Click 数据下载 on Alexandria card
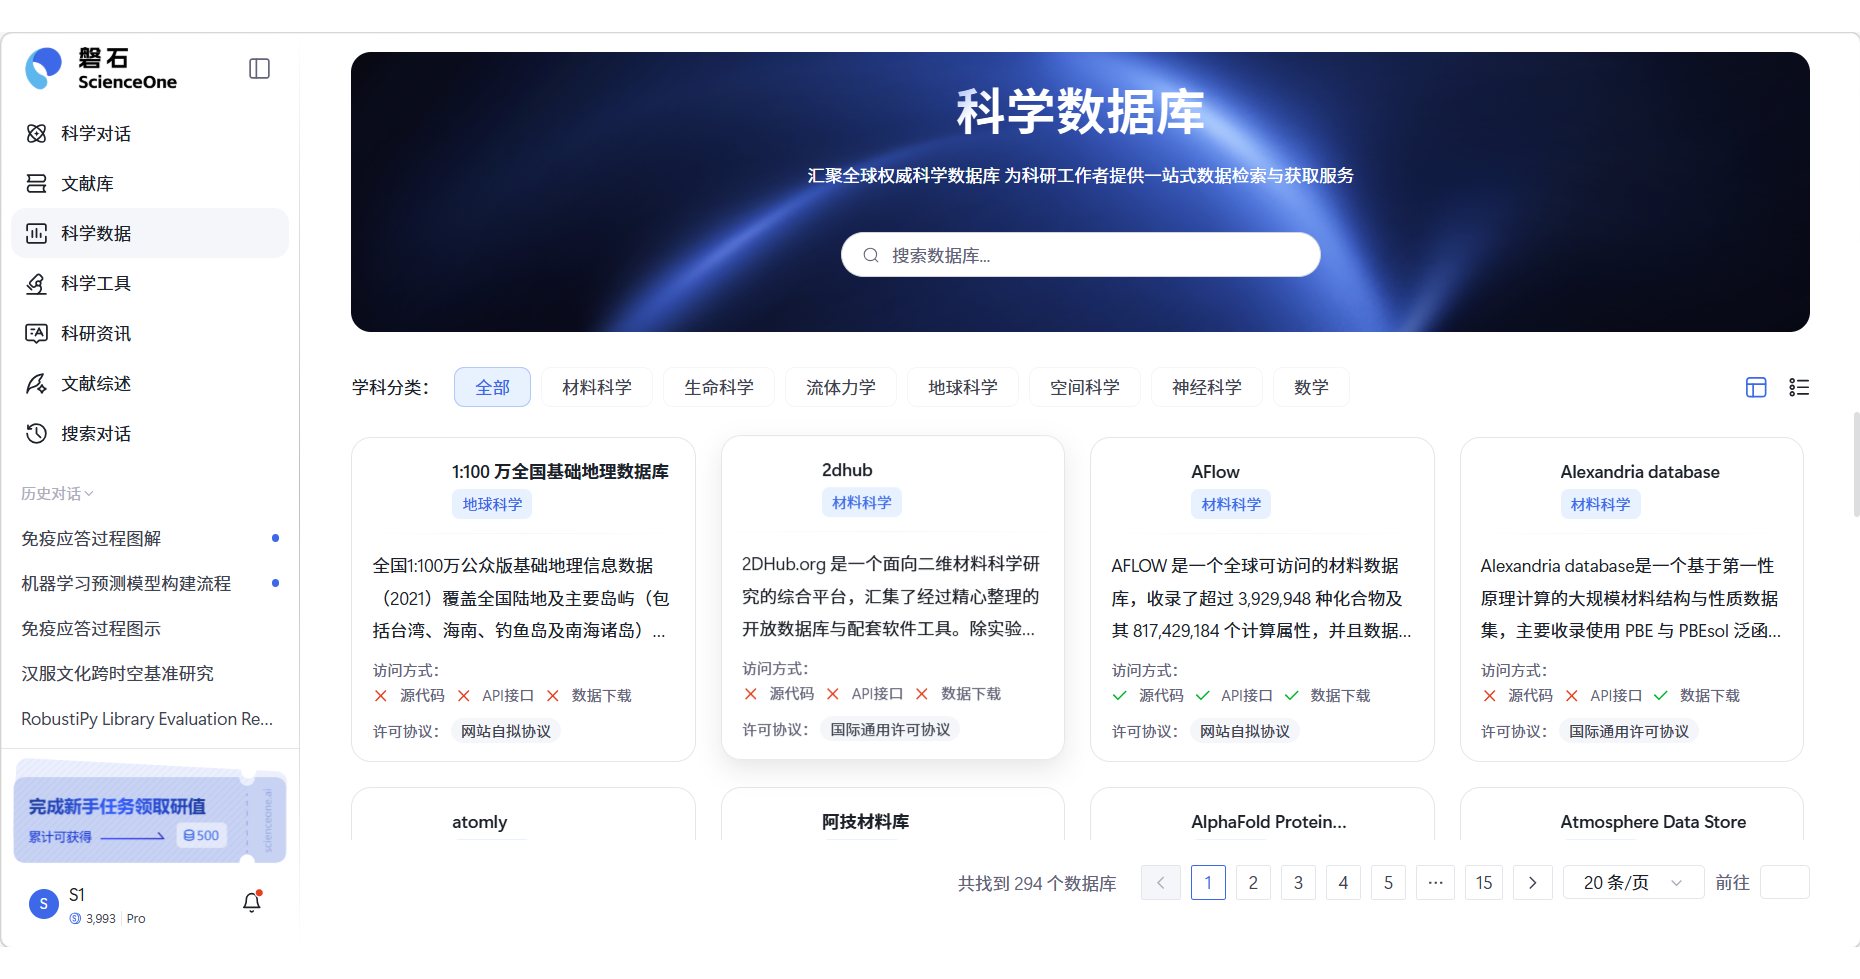The width and height of the screenshot is (1860, 979). click(1709, 695)
